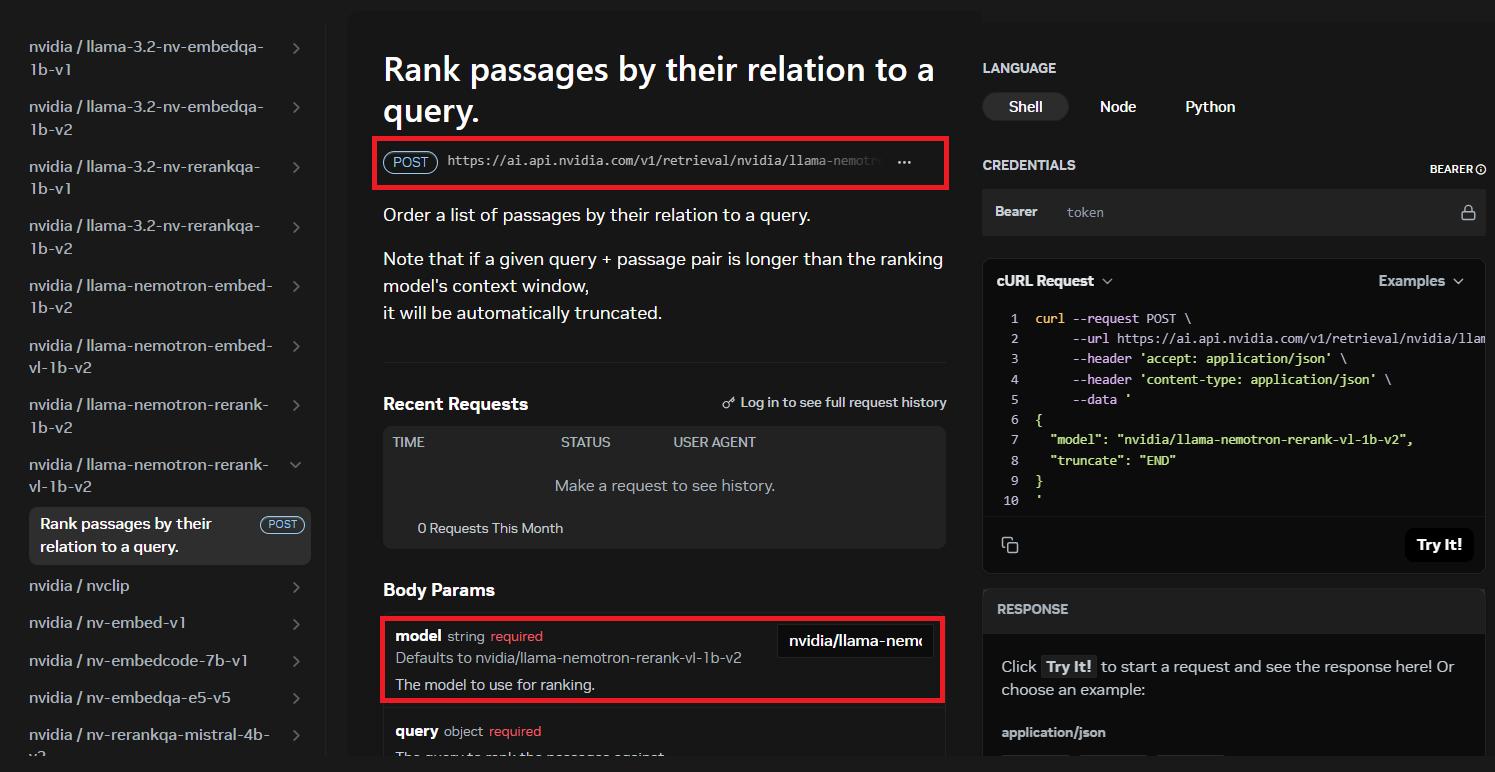Open the cURL Request dropdown
Screen dimensions: 1495x772
click(x=1055, y=281)
